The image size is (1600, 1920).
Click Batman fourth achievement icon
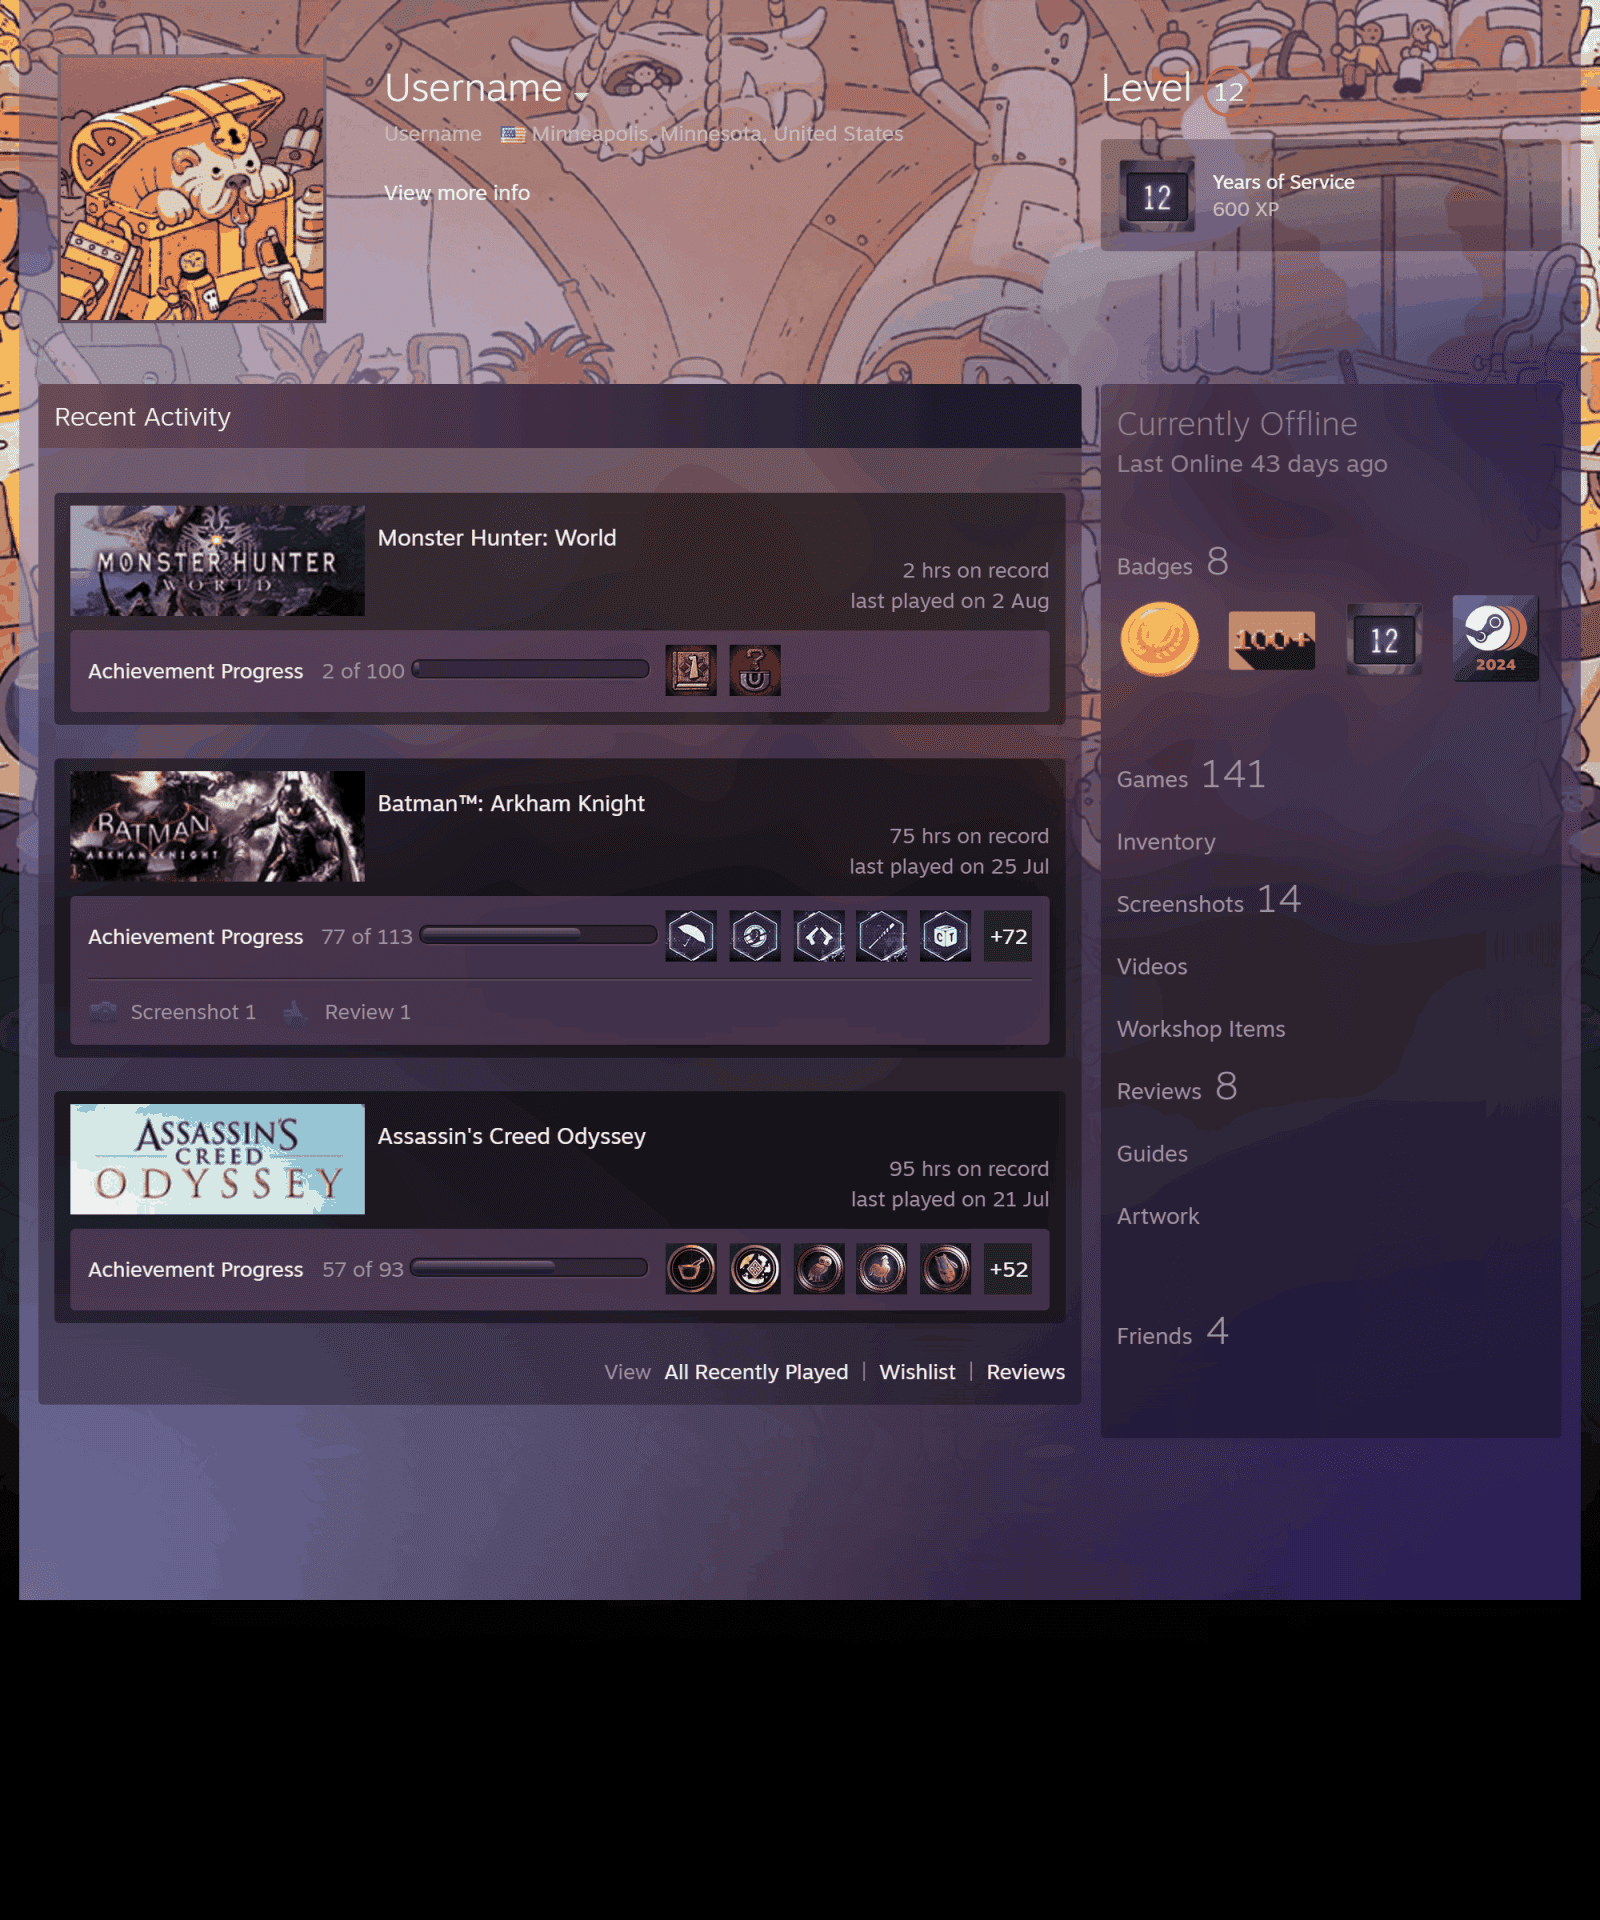pyautogui.click(x=882, y=936)
